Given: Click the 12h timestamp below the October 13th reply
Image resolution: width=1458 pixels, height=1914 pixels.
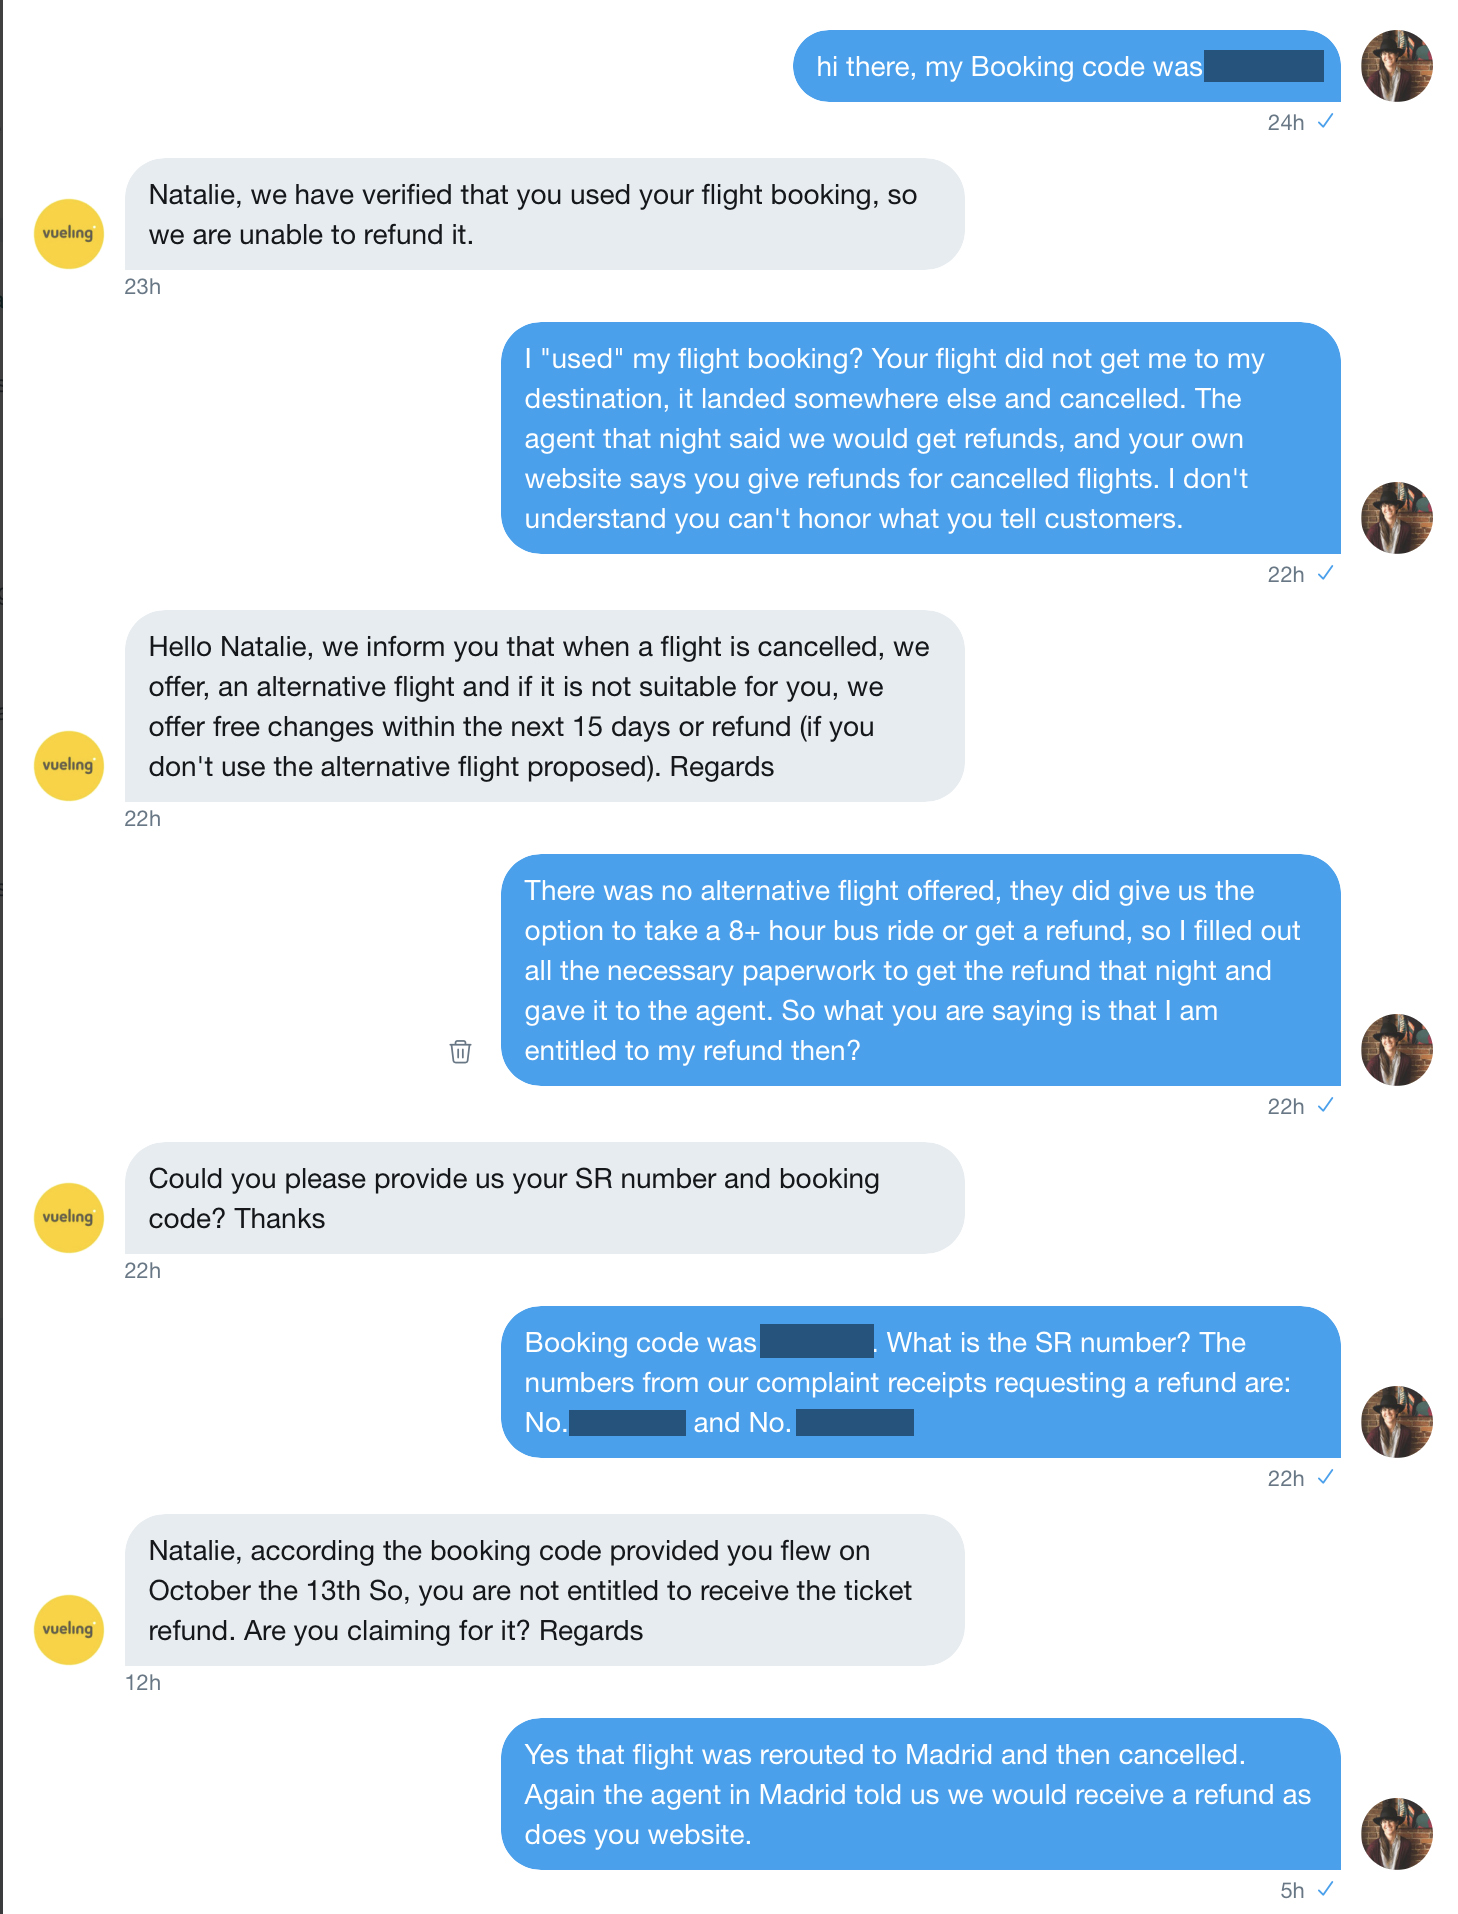Looking at the screenshot, I should (x=143, y=1682).
